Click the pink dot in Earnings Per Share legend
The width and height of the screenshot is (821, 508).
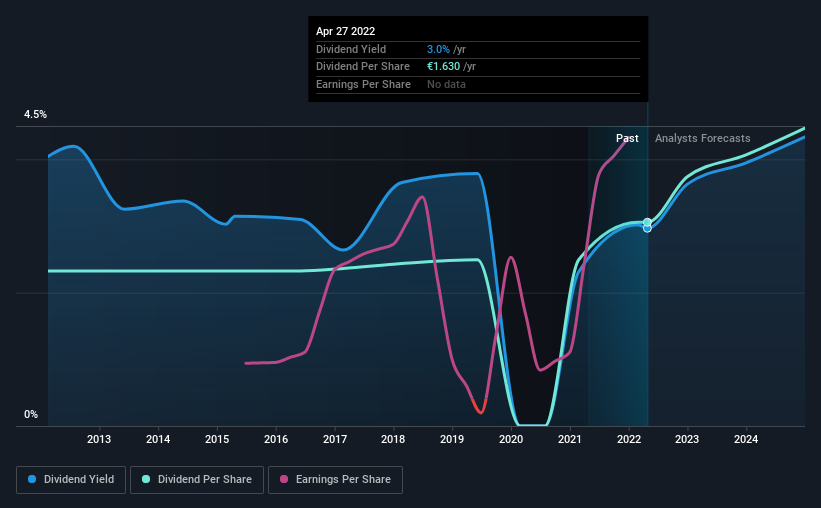tap(284, 479)
